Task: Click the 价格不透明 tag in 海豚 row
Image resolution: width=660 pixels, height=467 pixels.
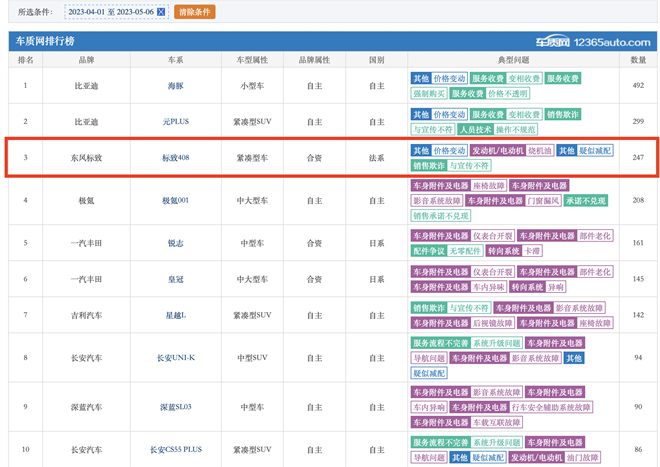Action: pyautogui.click(x=508, y=93)
